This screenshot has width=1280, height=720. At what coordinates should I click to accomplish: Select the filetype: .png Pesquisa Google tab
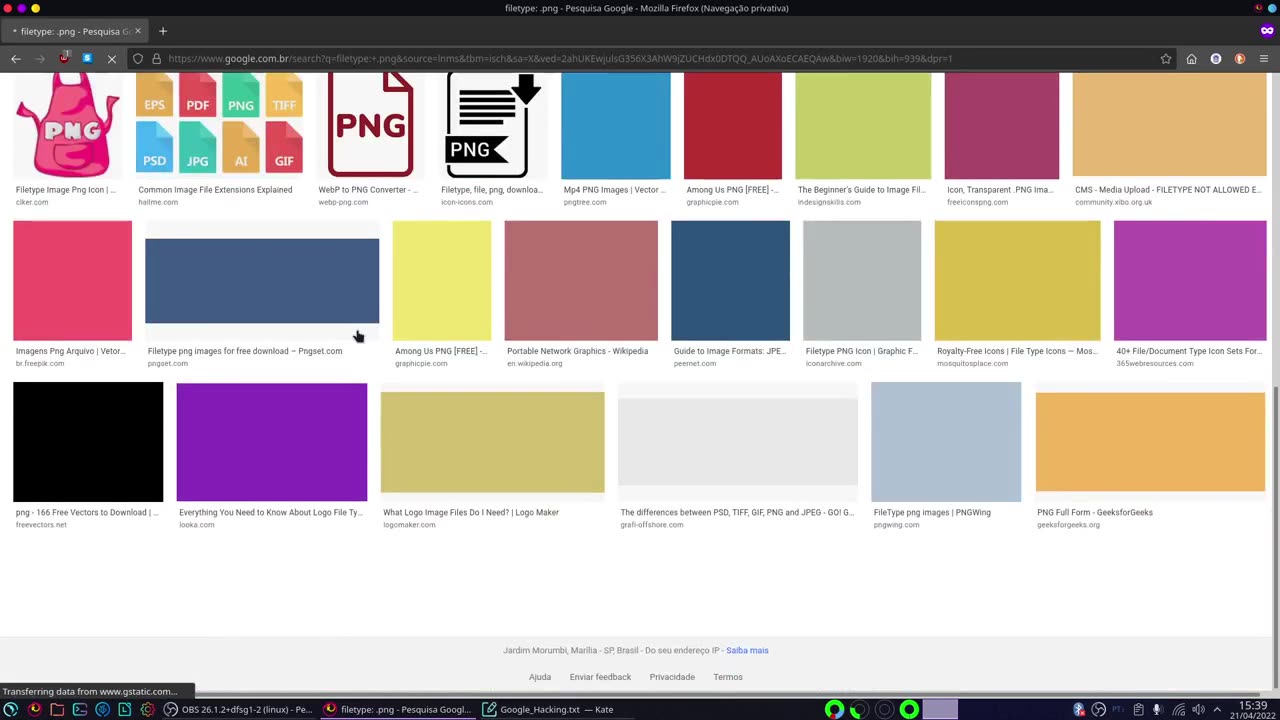74,31
